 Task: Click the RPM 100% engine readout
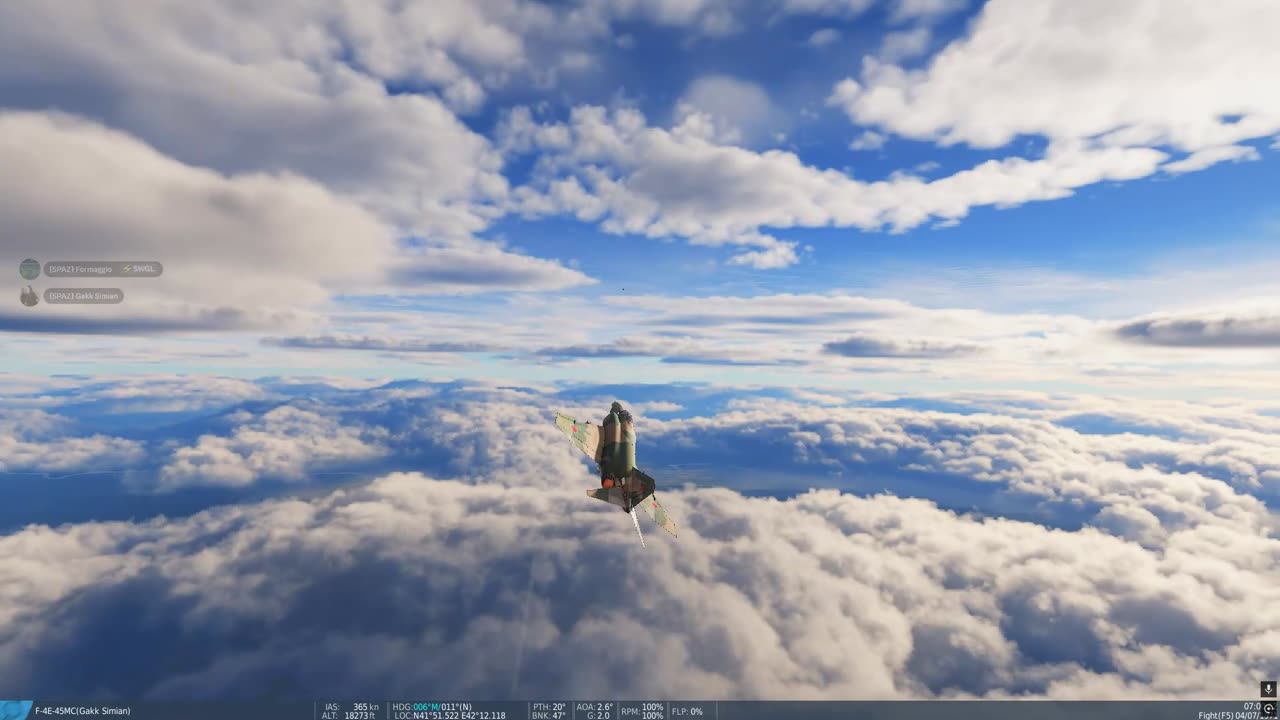pyautogui.click(x=642, y=711)
